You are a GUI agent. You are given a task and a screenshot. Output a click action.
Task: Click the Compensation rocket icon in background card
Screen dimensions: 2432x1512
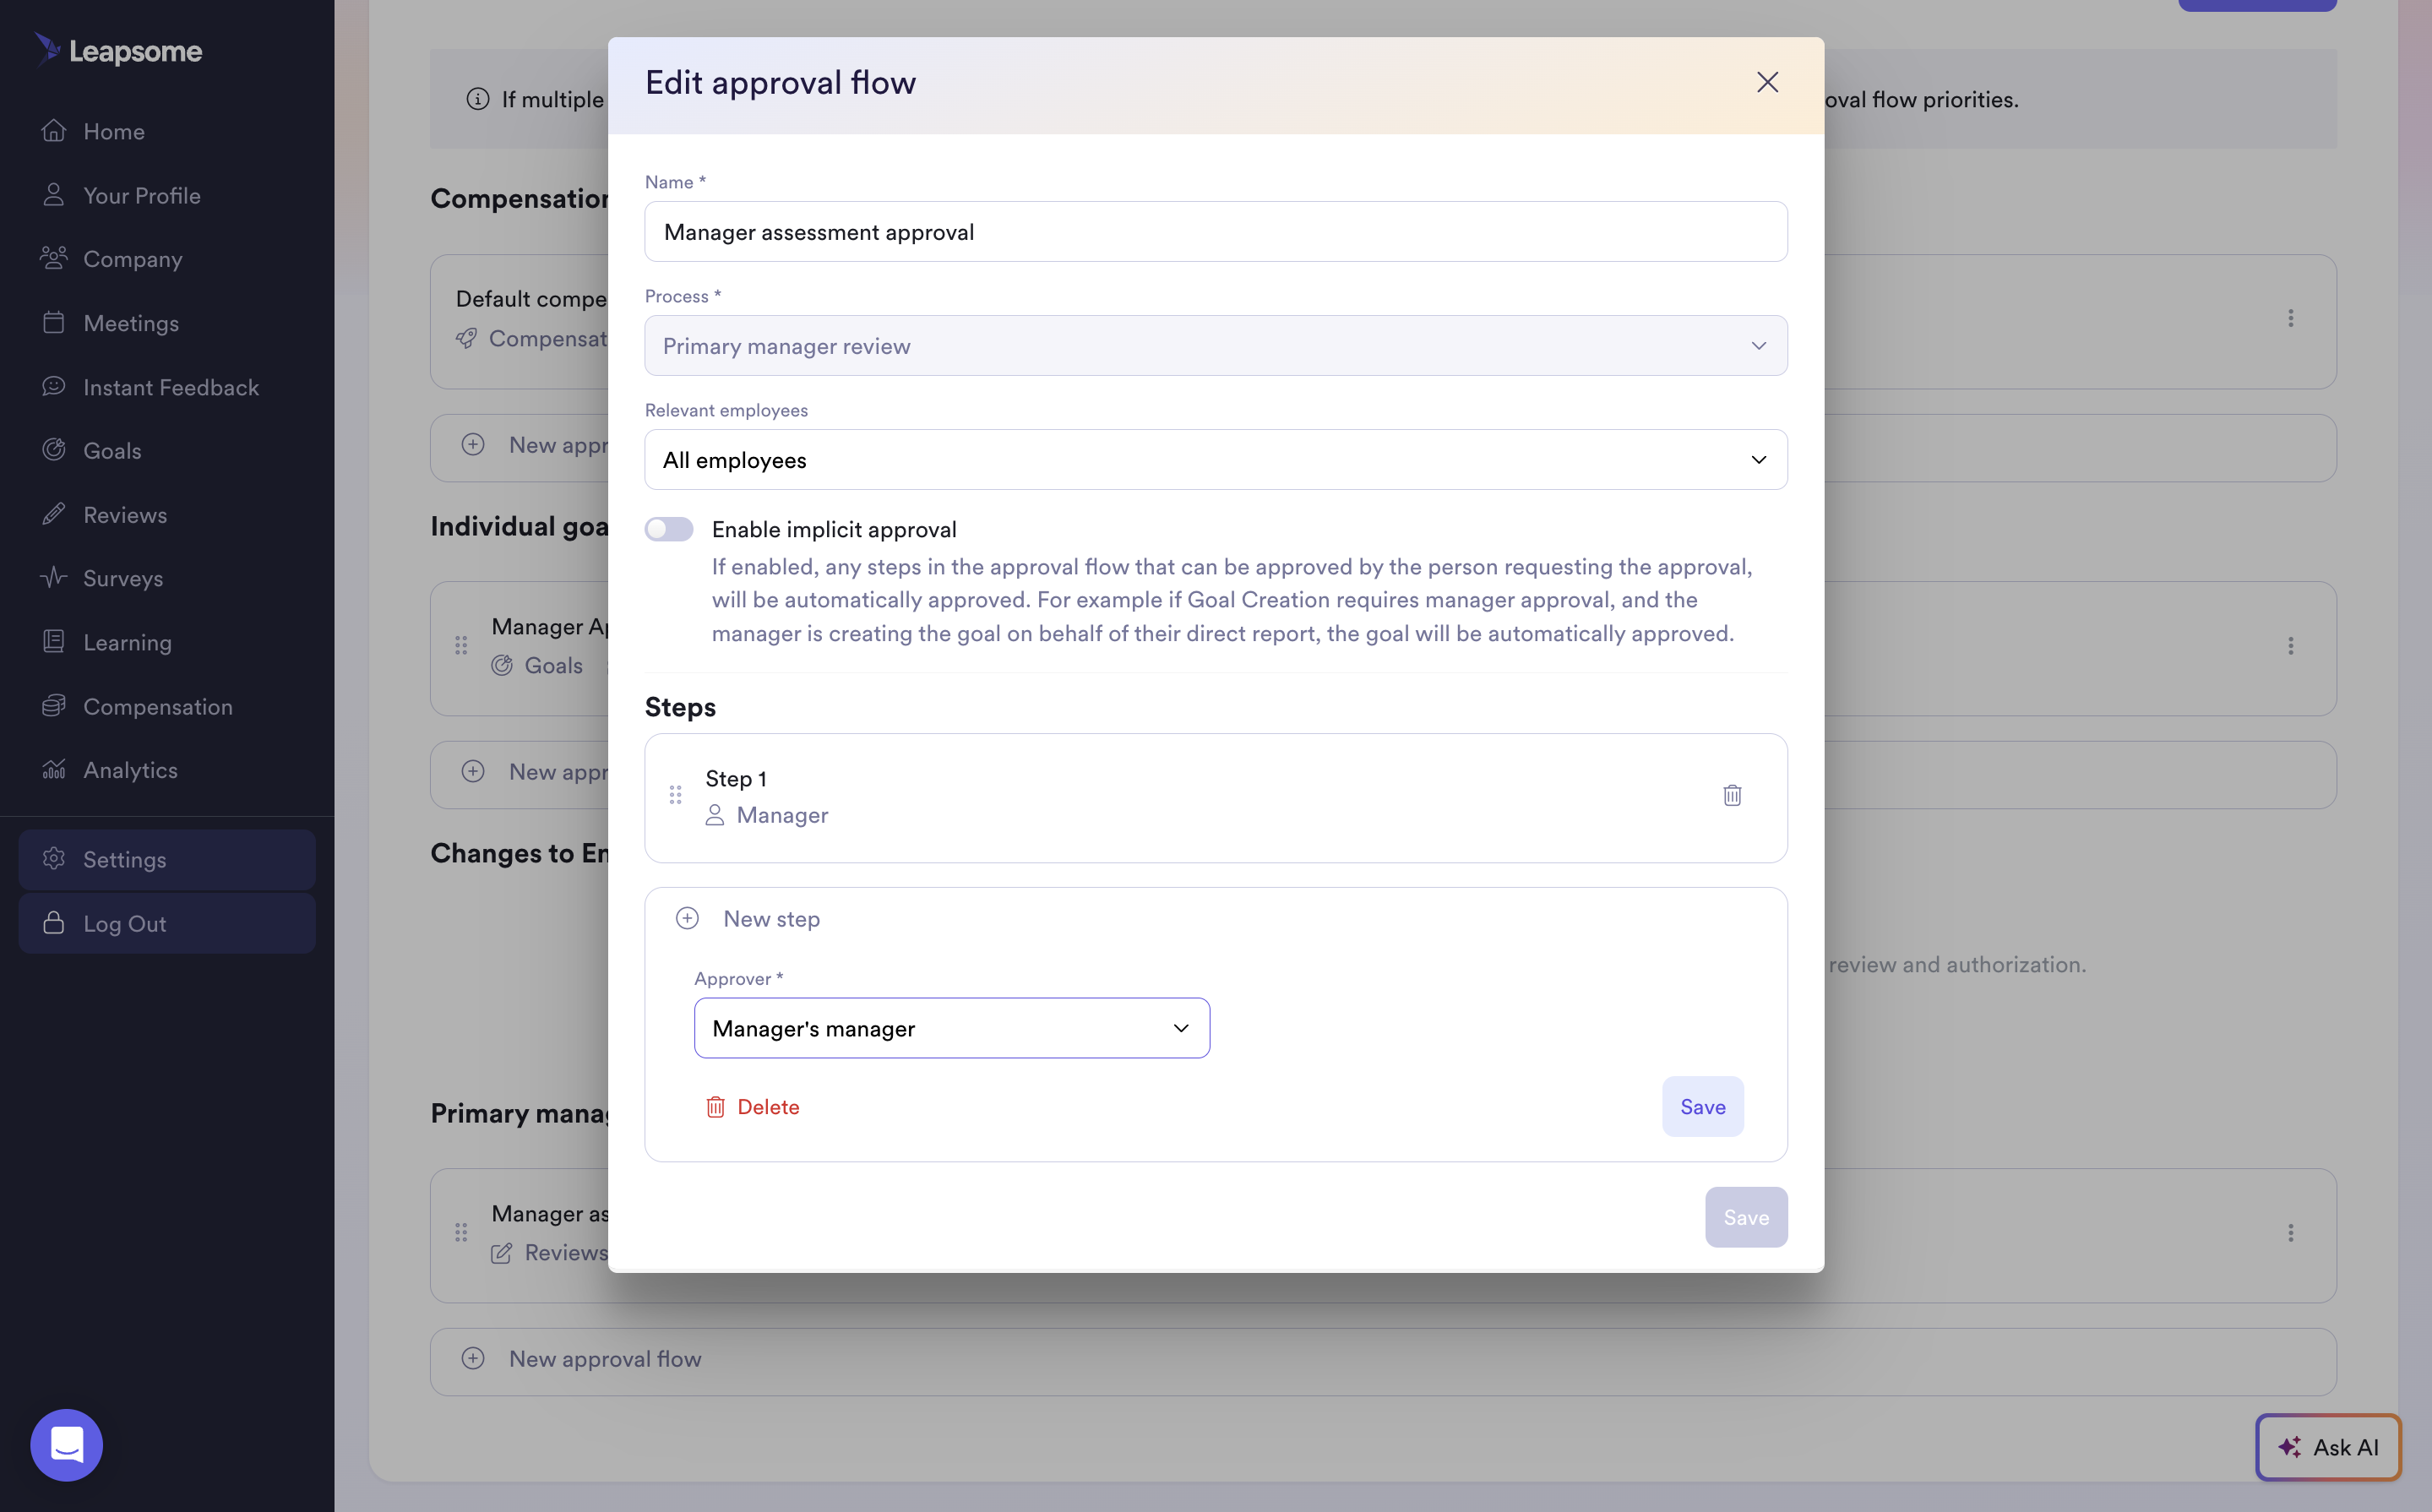(466, 338)
